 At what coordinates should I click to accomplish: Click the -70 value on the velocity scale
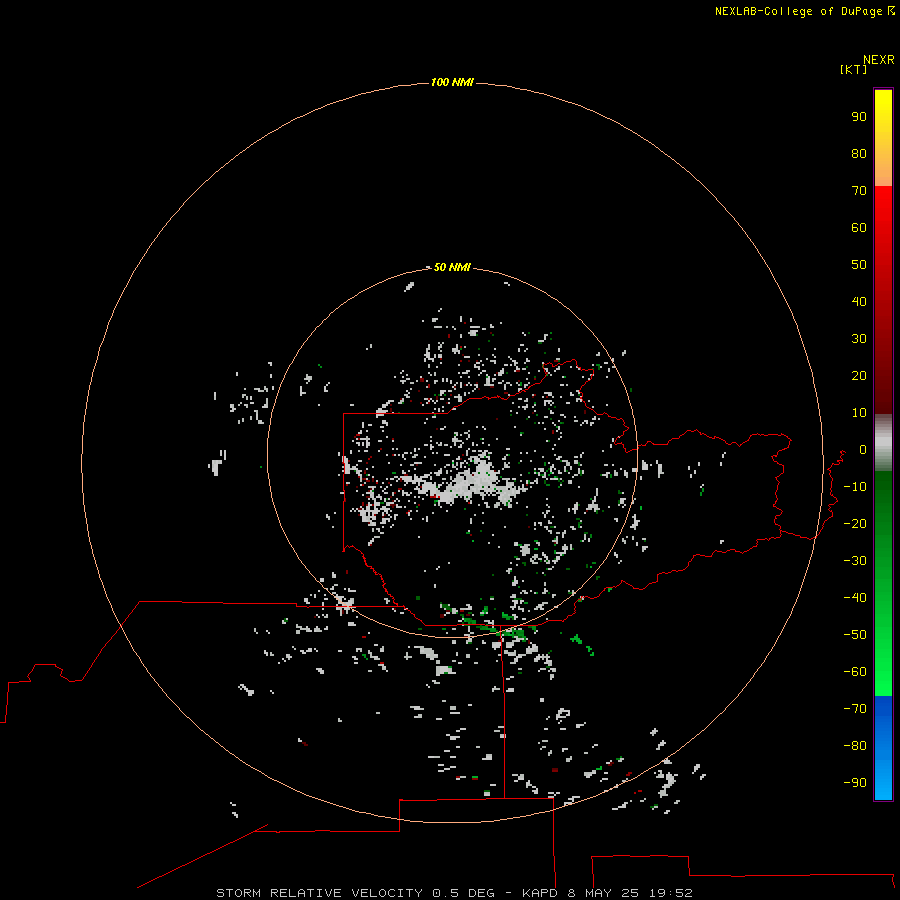[x=855, y=709]
